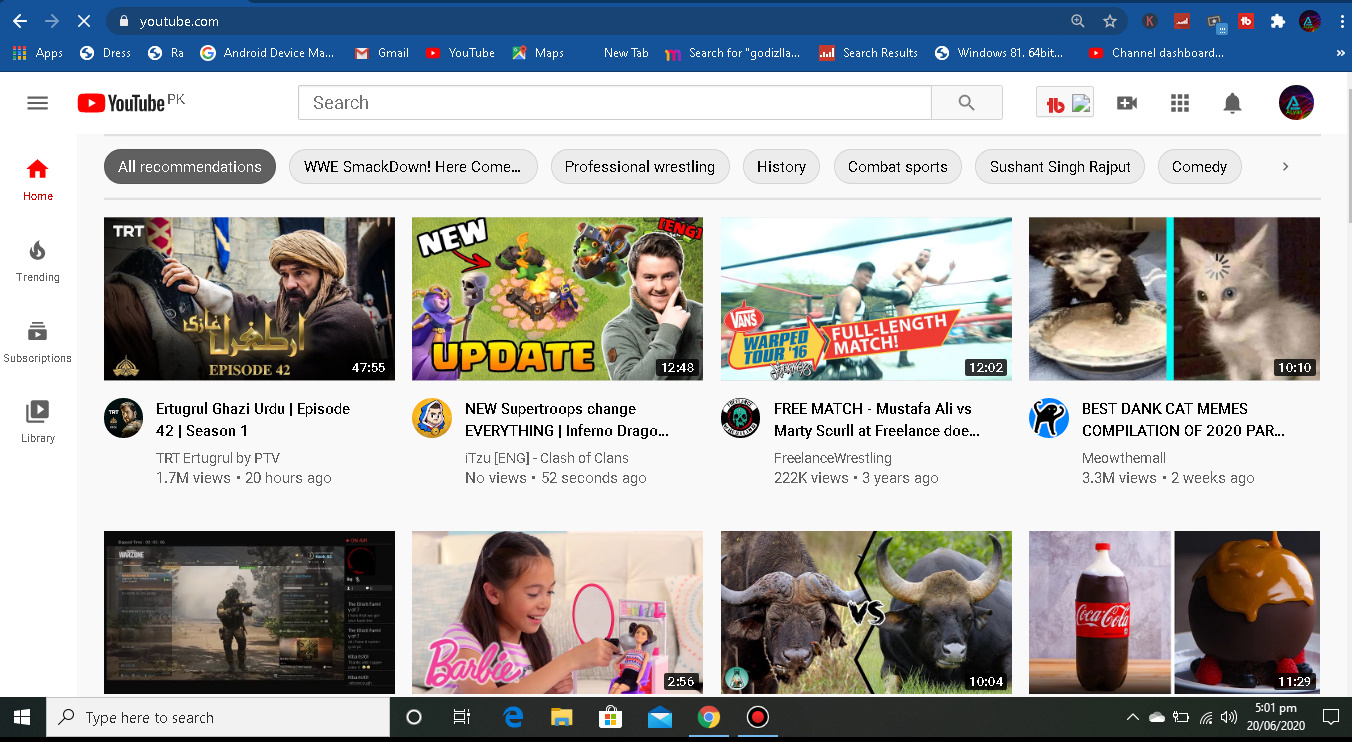Screen dimensions: 1352x742
Task: Open Barbie video thumbnail
Action: coord(557,612)
